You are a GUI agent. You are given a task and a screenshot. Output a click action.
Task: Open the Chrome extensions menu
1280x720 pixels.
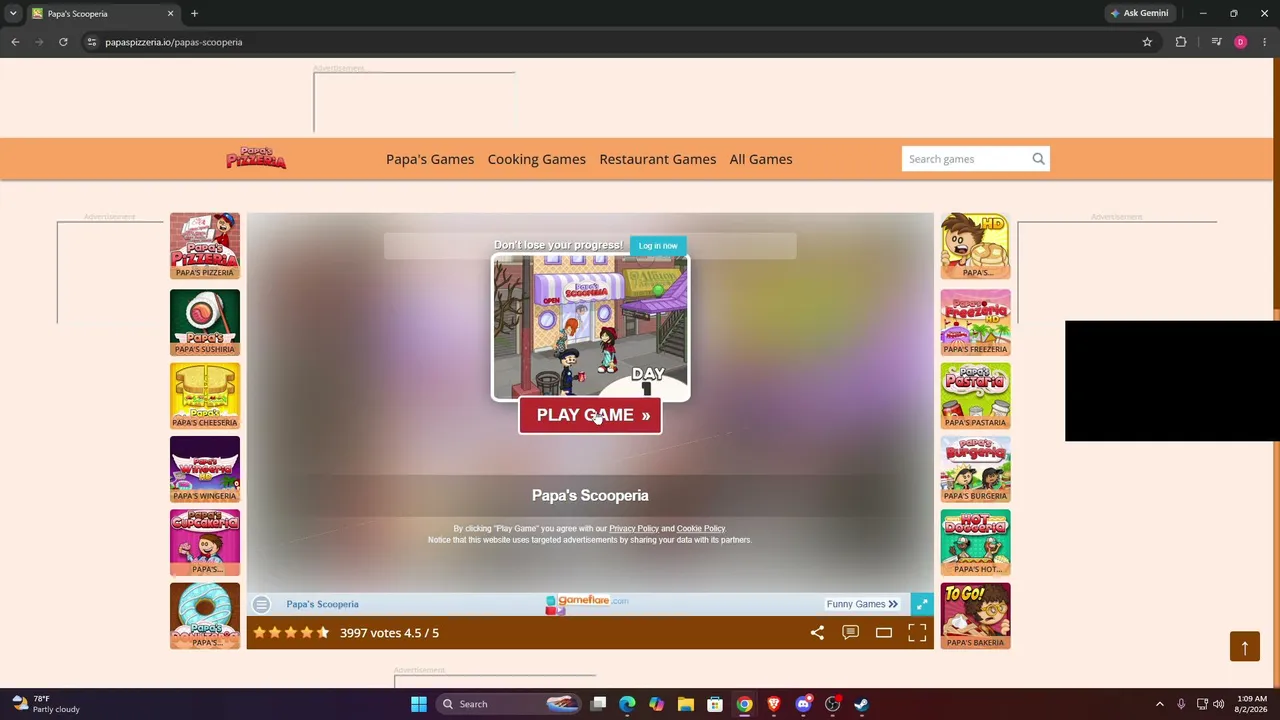pyautogui.click(x=1181, y=42)
